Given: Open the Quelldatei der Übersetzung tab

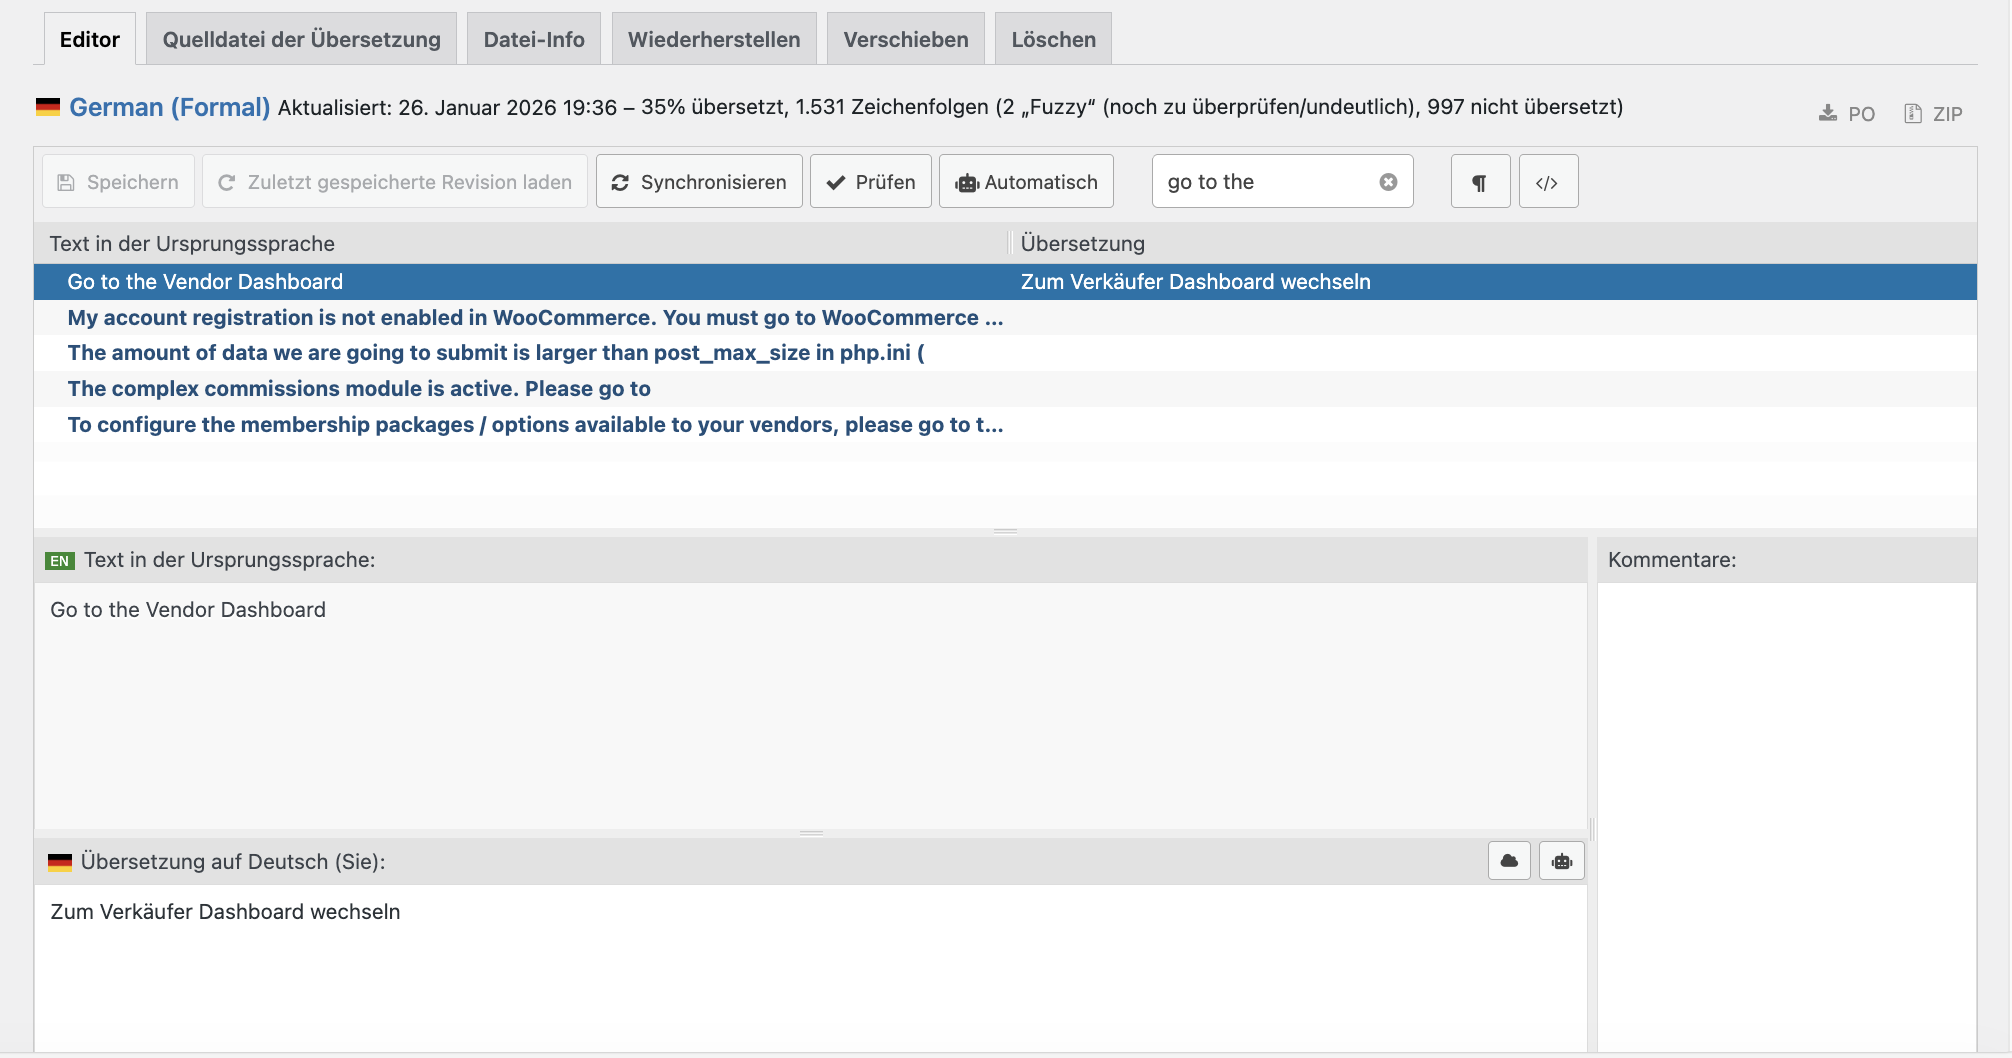Looking at the screenshot, I should coord(301,40).
